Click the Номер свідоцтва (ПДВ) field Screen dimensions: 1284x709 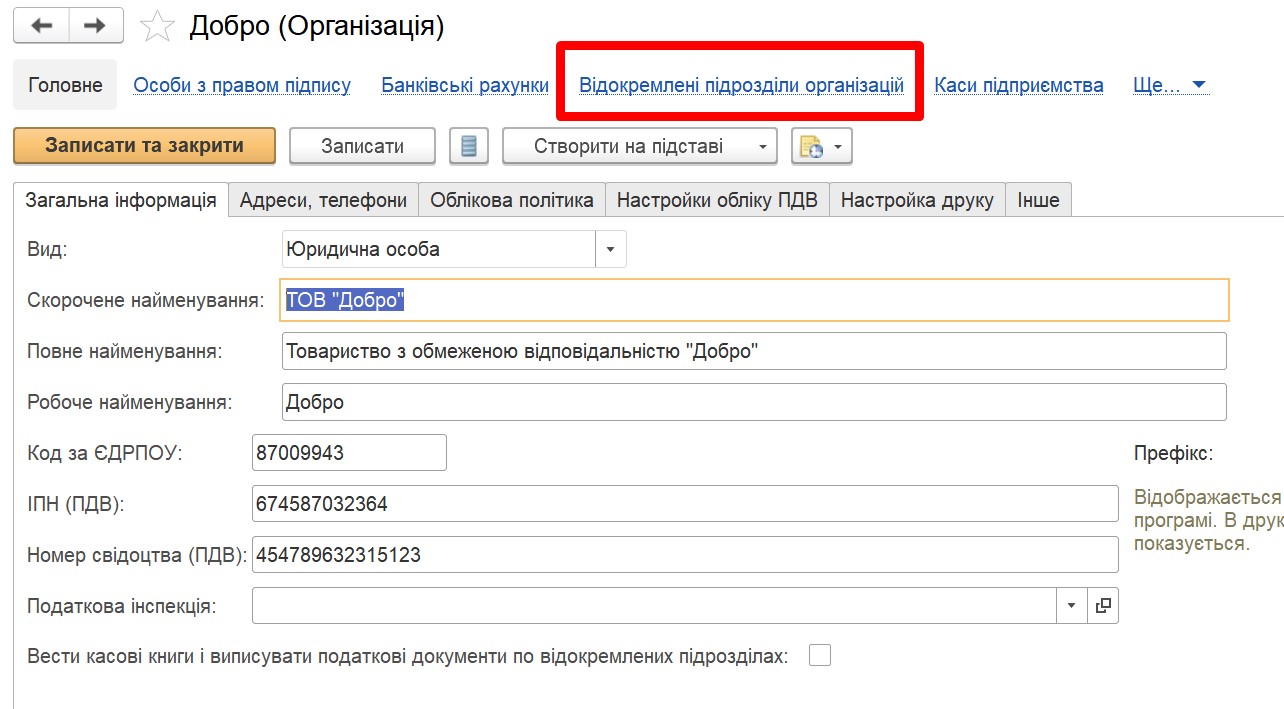click(x=685, y=554)
